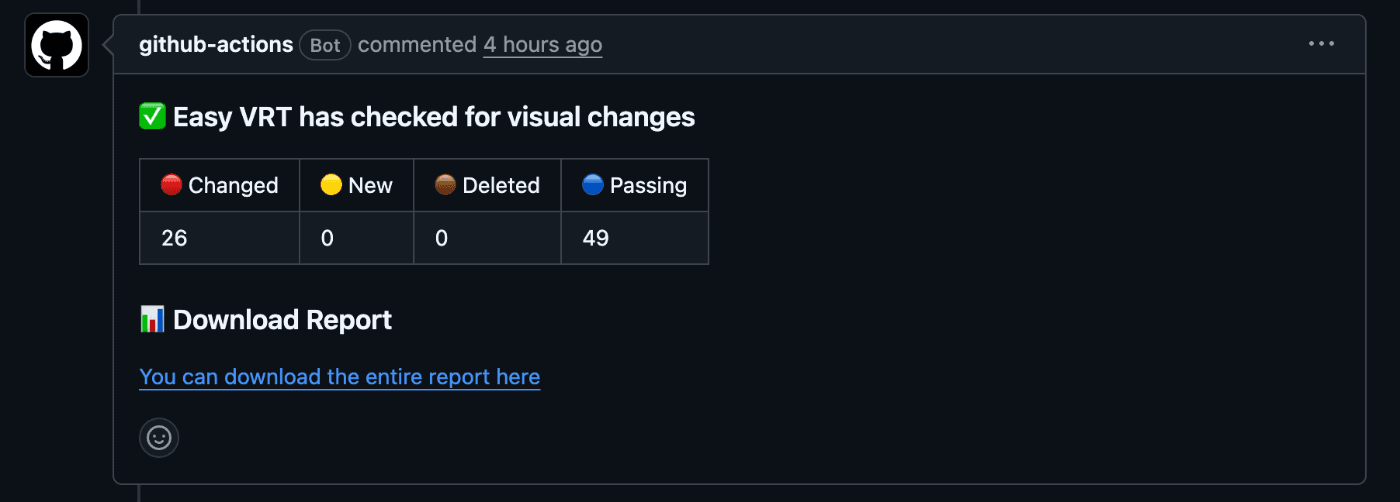Image resolution: width=1400 pixels, height=502 pixels.
Task: Click the '4 hours ago' timestamp link
Action: pyautogui.click(x=543, y=45)
